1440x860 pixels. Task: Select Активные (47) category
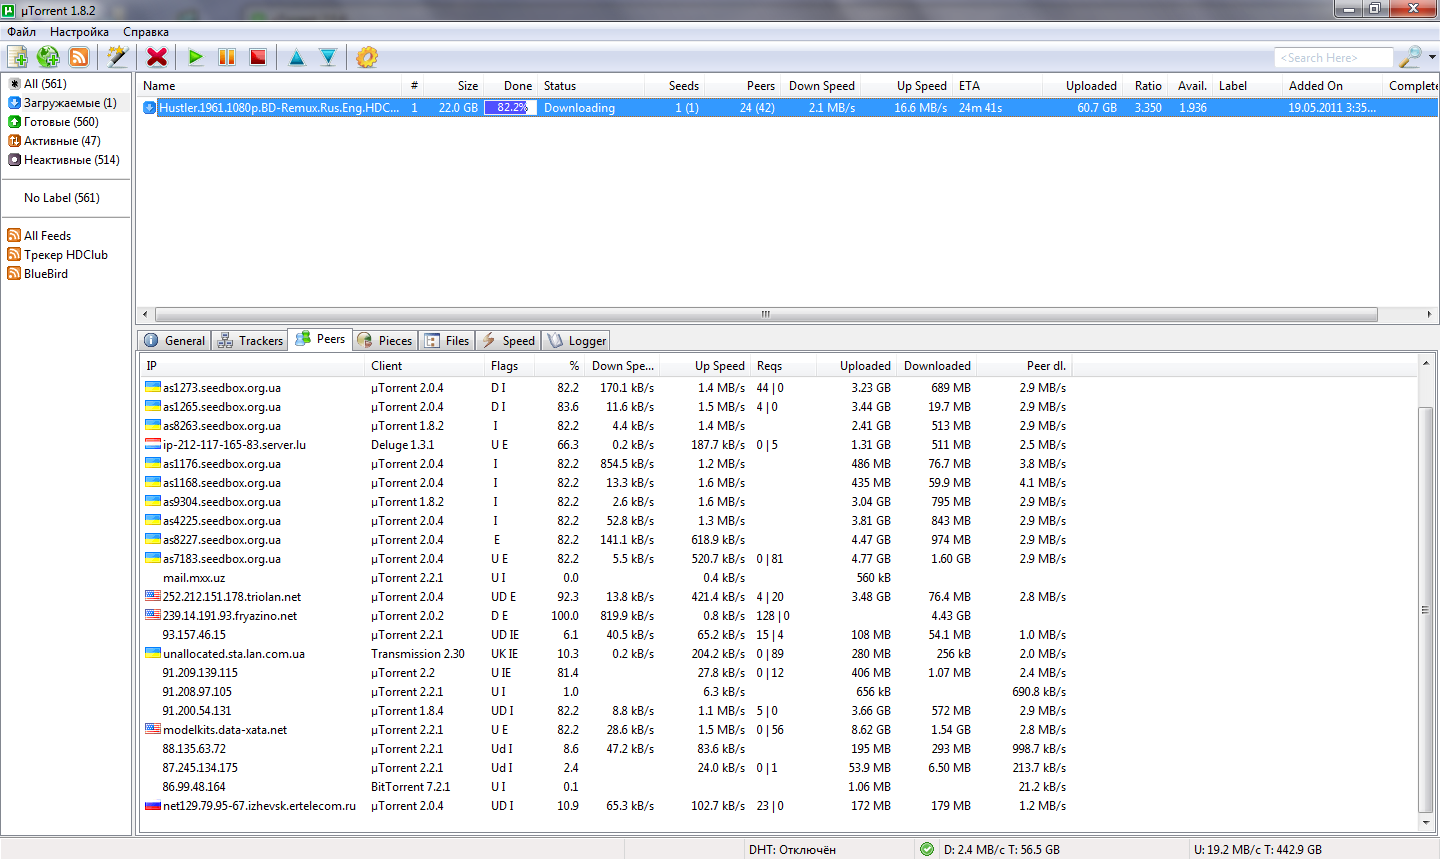54,141
